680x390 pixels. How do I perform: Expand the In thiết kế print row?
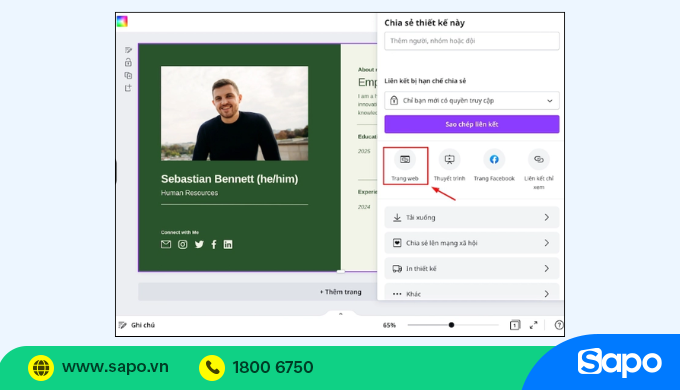[x=472, y=269]
